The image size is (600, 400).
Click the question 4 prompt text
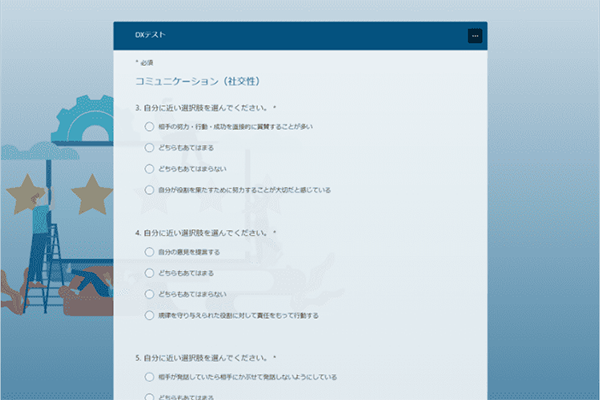click(x=205, y=233)
